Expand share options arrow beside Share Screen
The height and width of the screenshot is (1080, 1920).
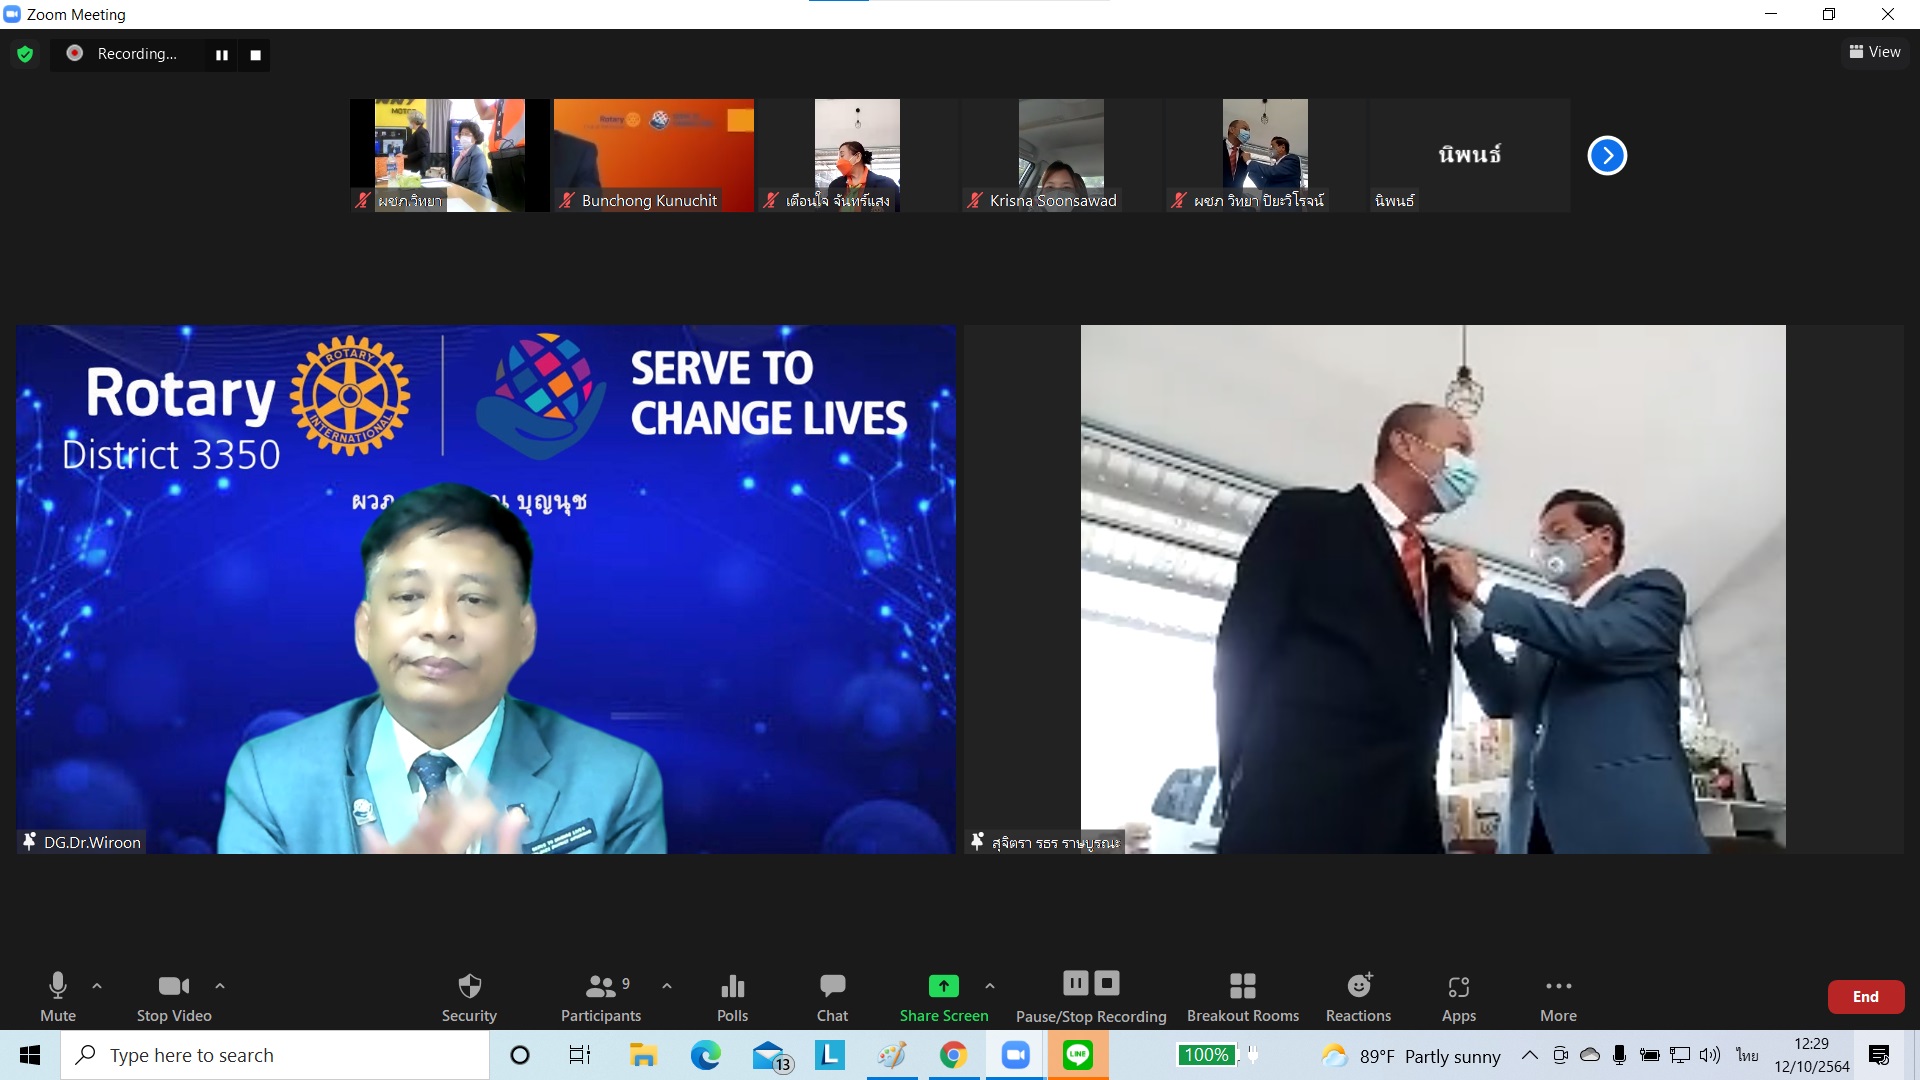pos(990,986)
